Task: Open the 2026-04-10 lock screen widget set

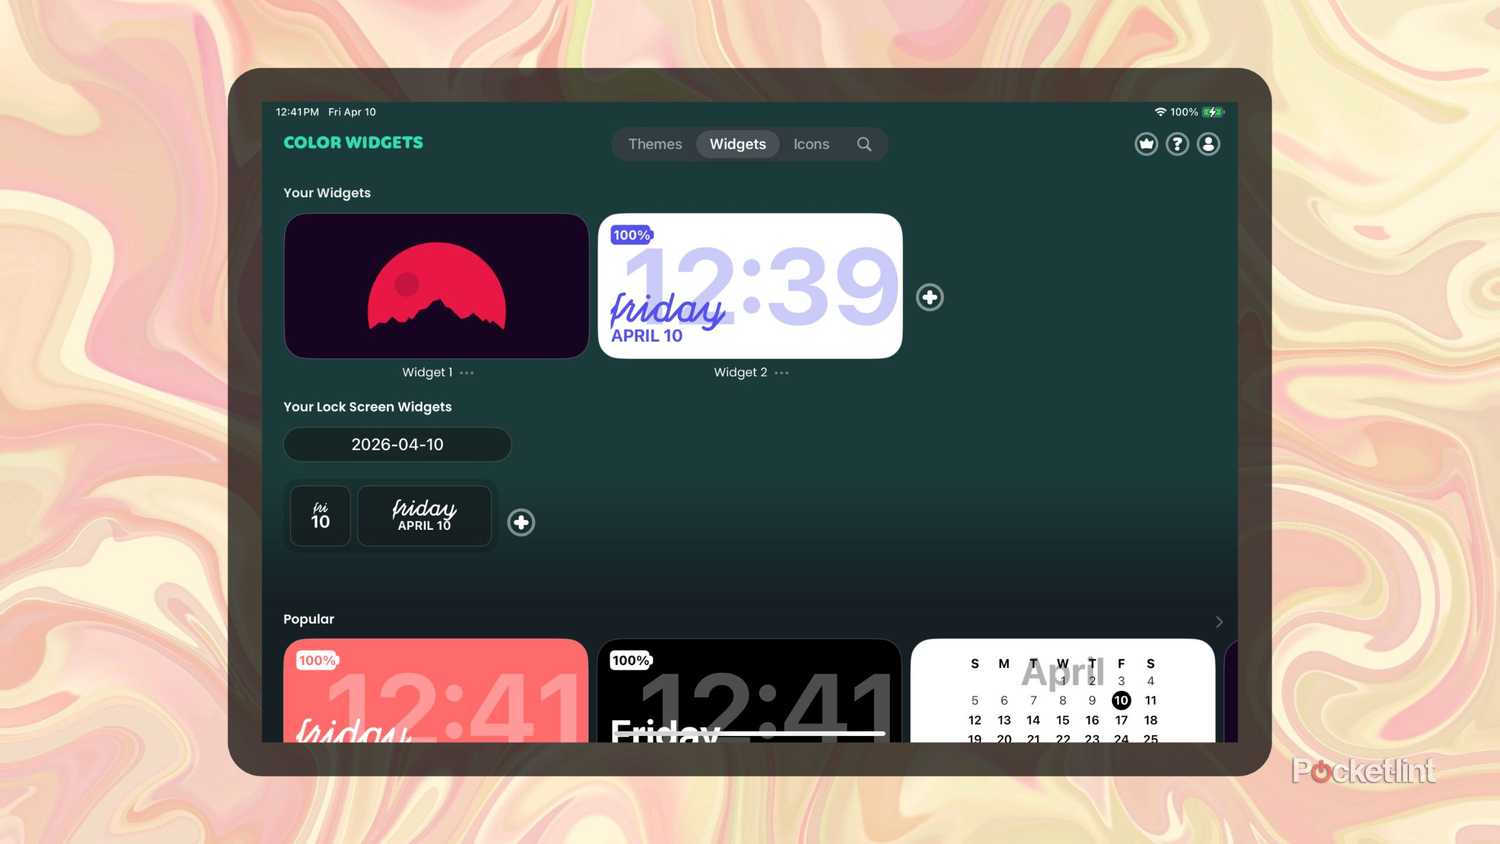Action: tap(397, 444)
